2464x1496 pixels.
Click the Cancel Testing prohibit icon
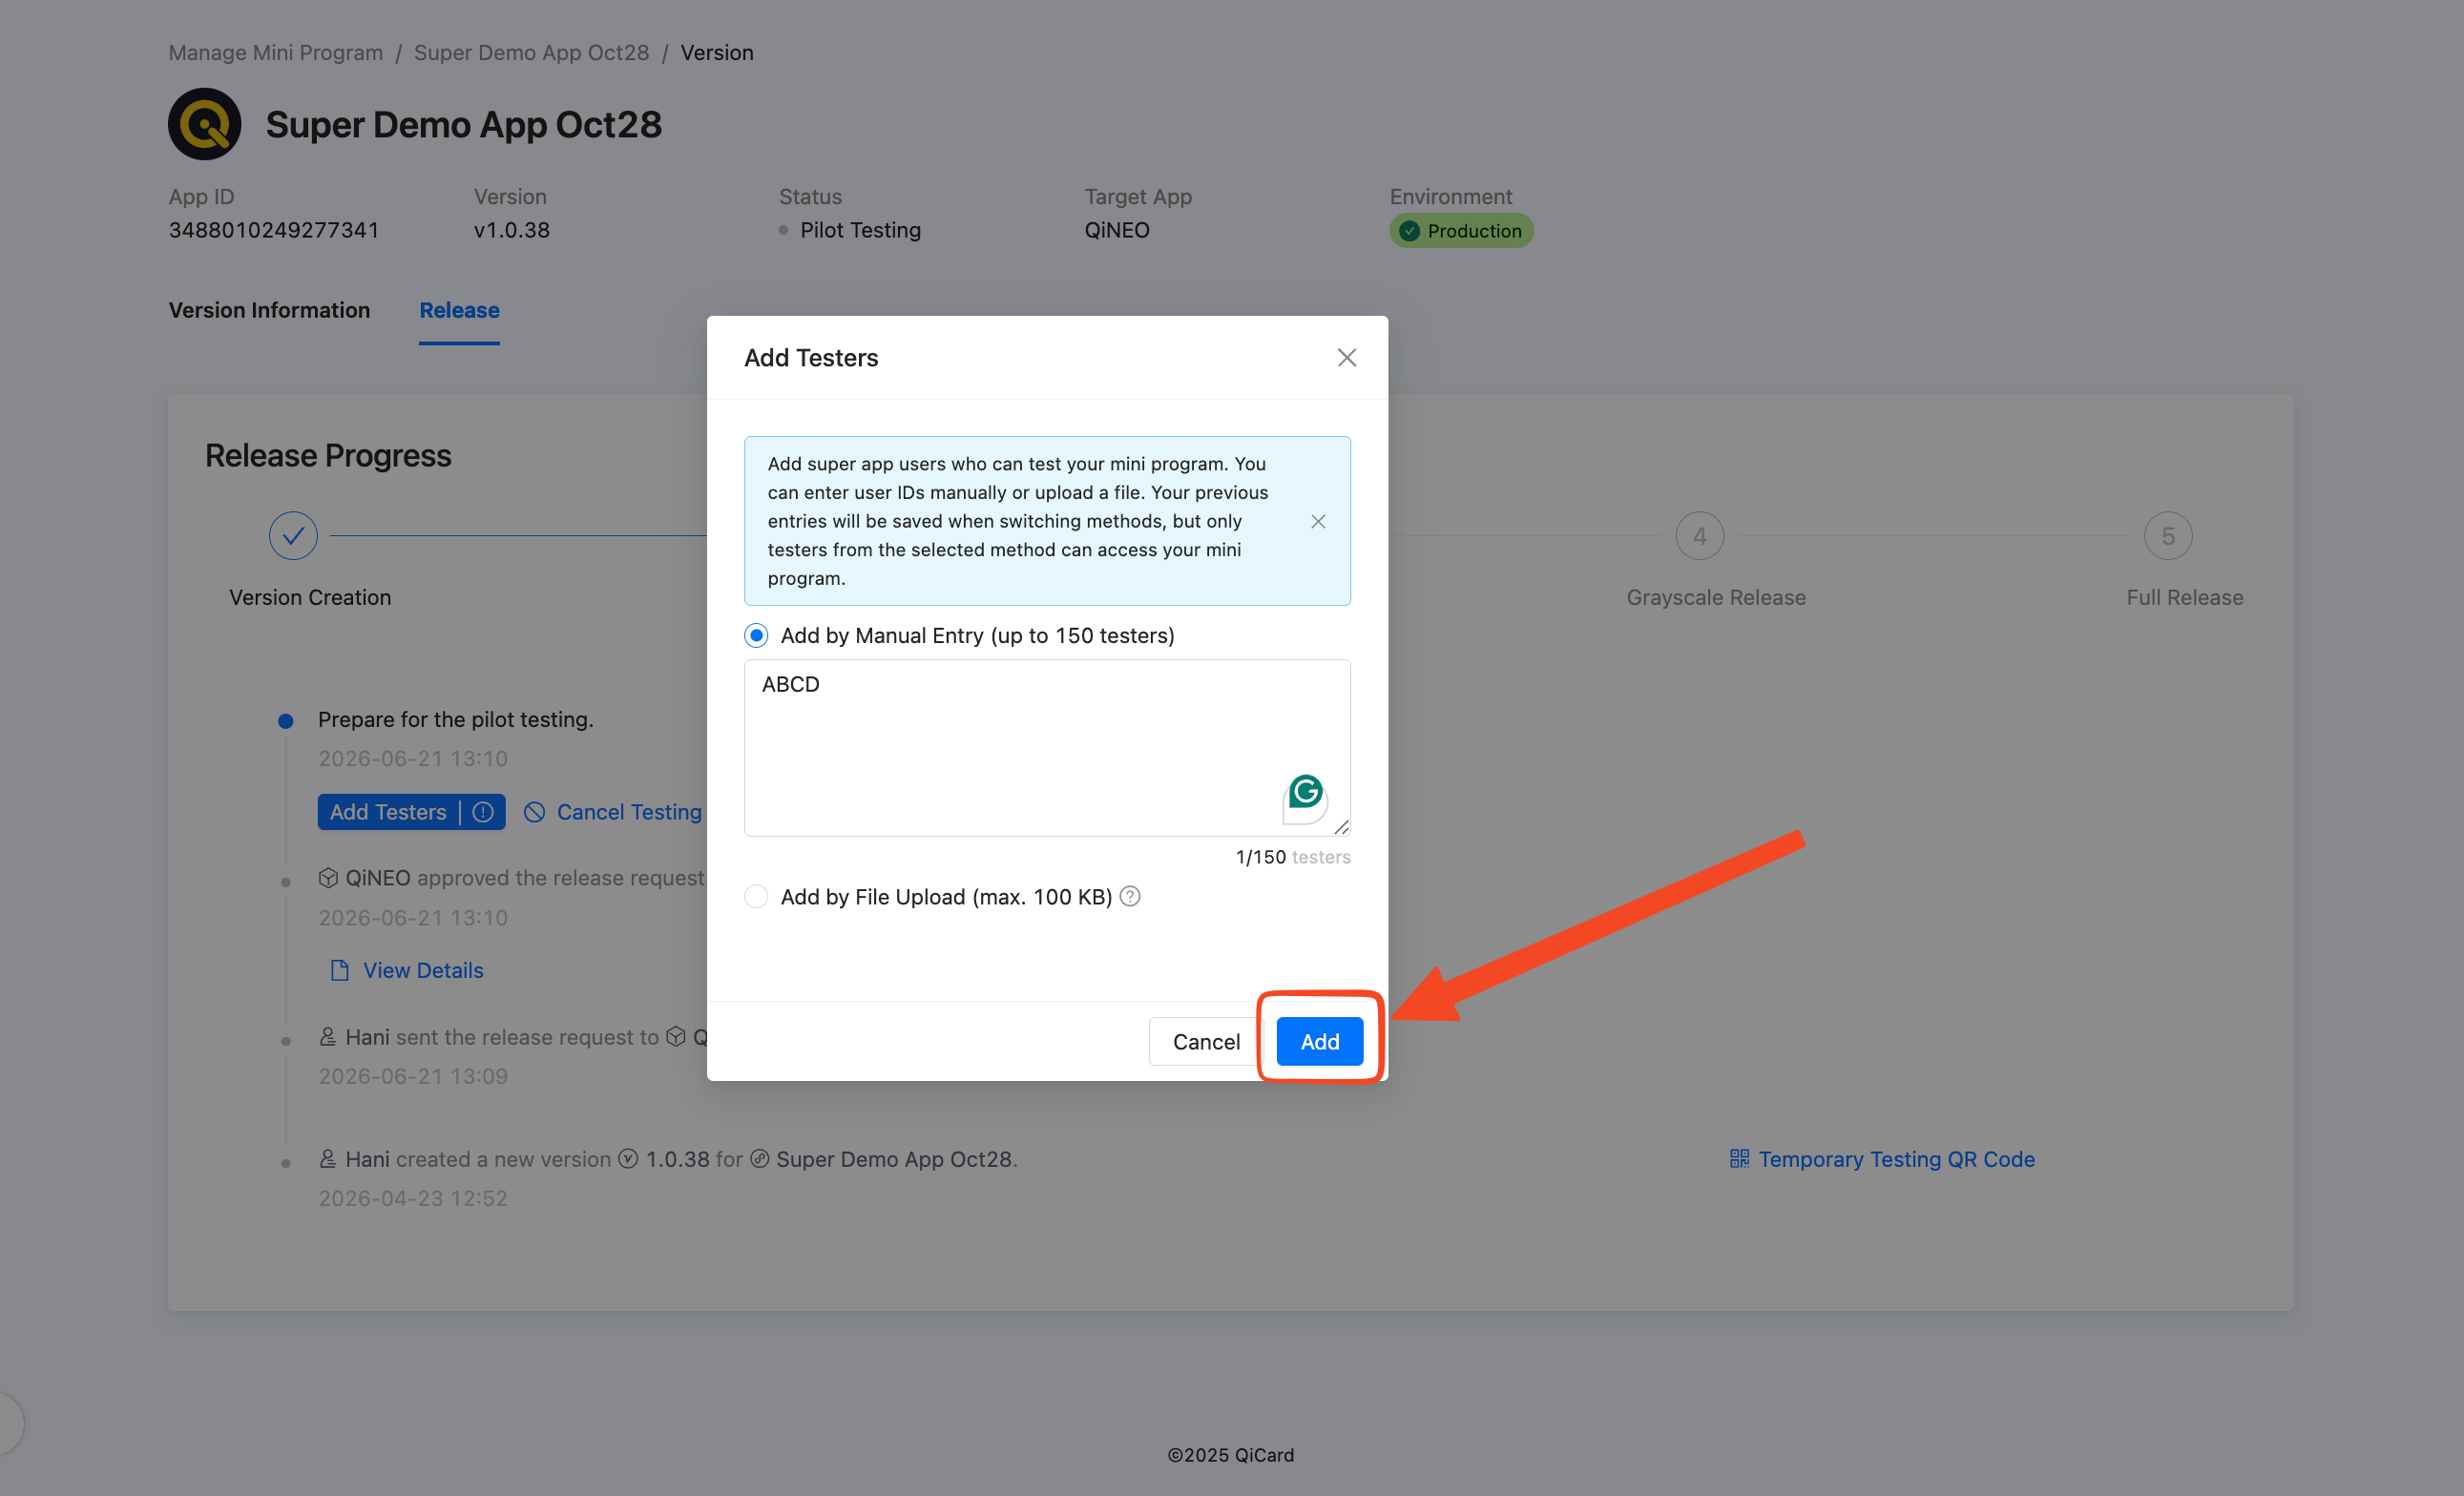[x=534, y=812]
